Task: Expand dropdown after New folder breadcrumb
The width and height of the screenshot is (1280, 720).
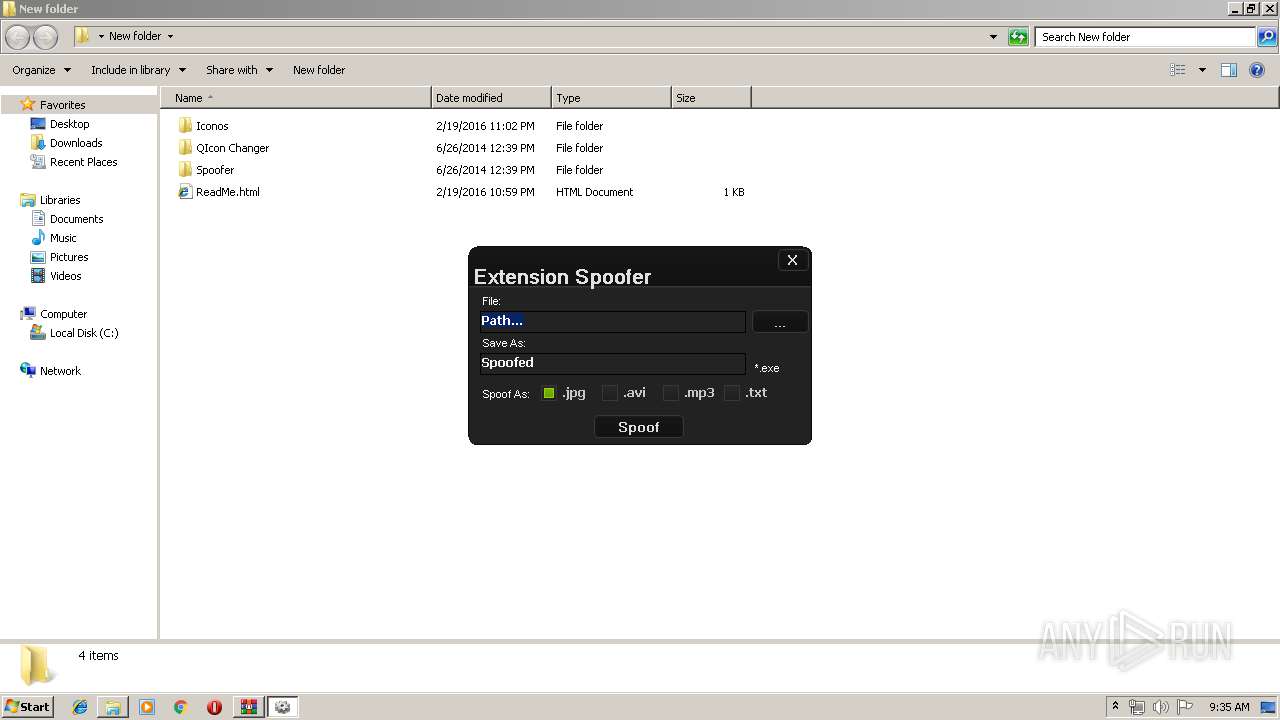Action: 170,37
